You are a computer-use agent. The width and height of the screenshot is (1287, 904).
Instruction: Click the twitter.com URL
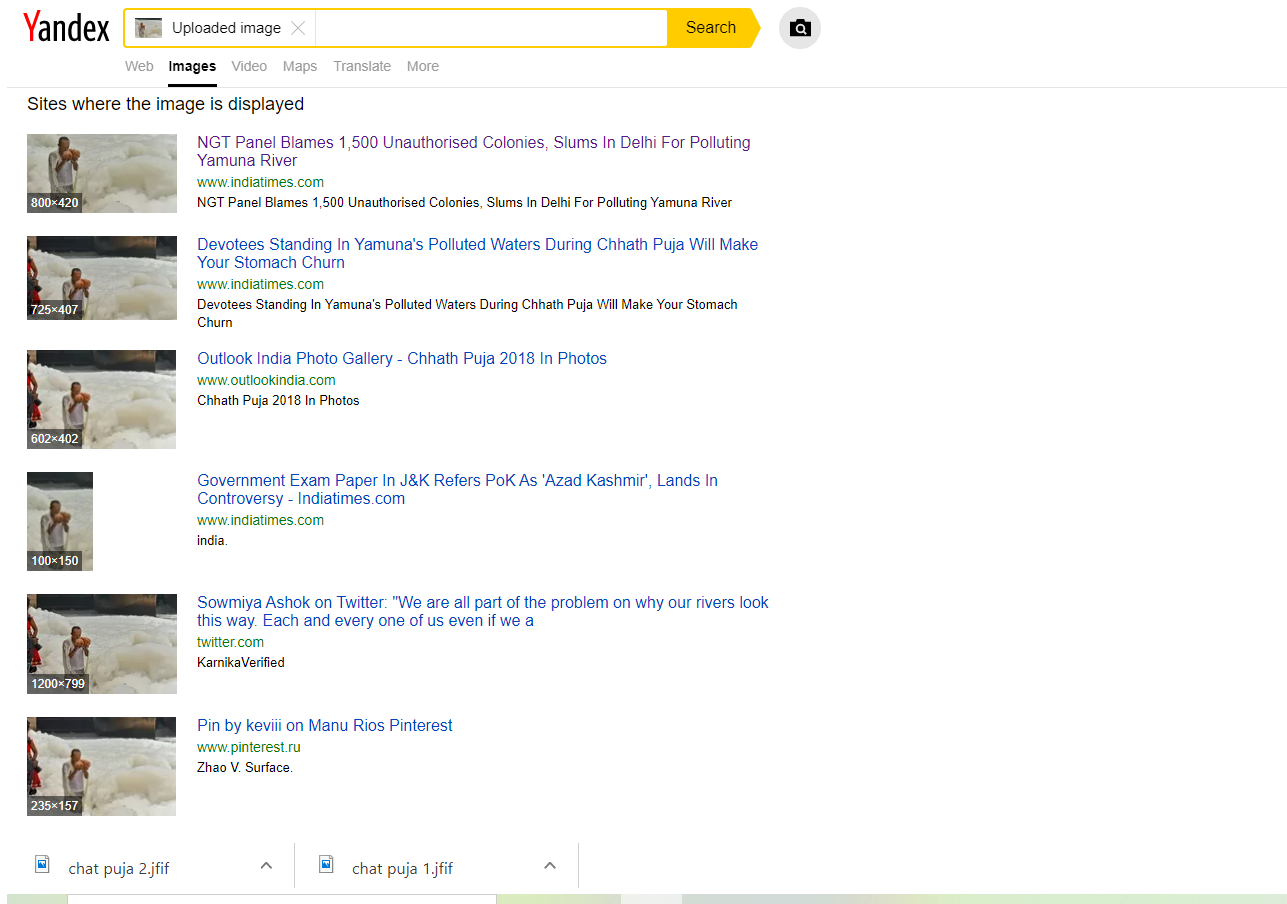click(x=230, y=642)
